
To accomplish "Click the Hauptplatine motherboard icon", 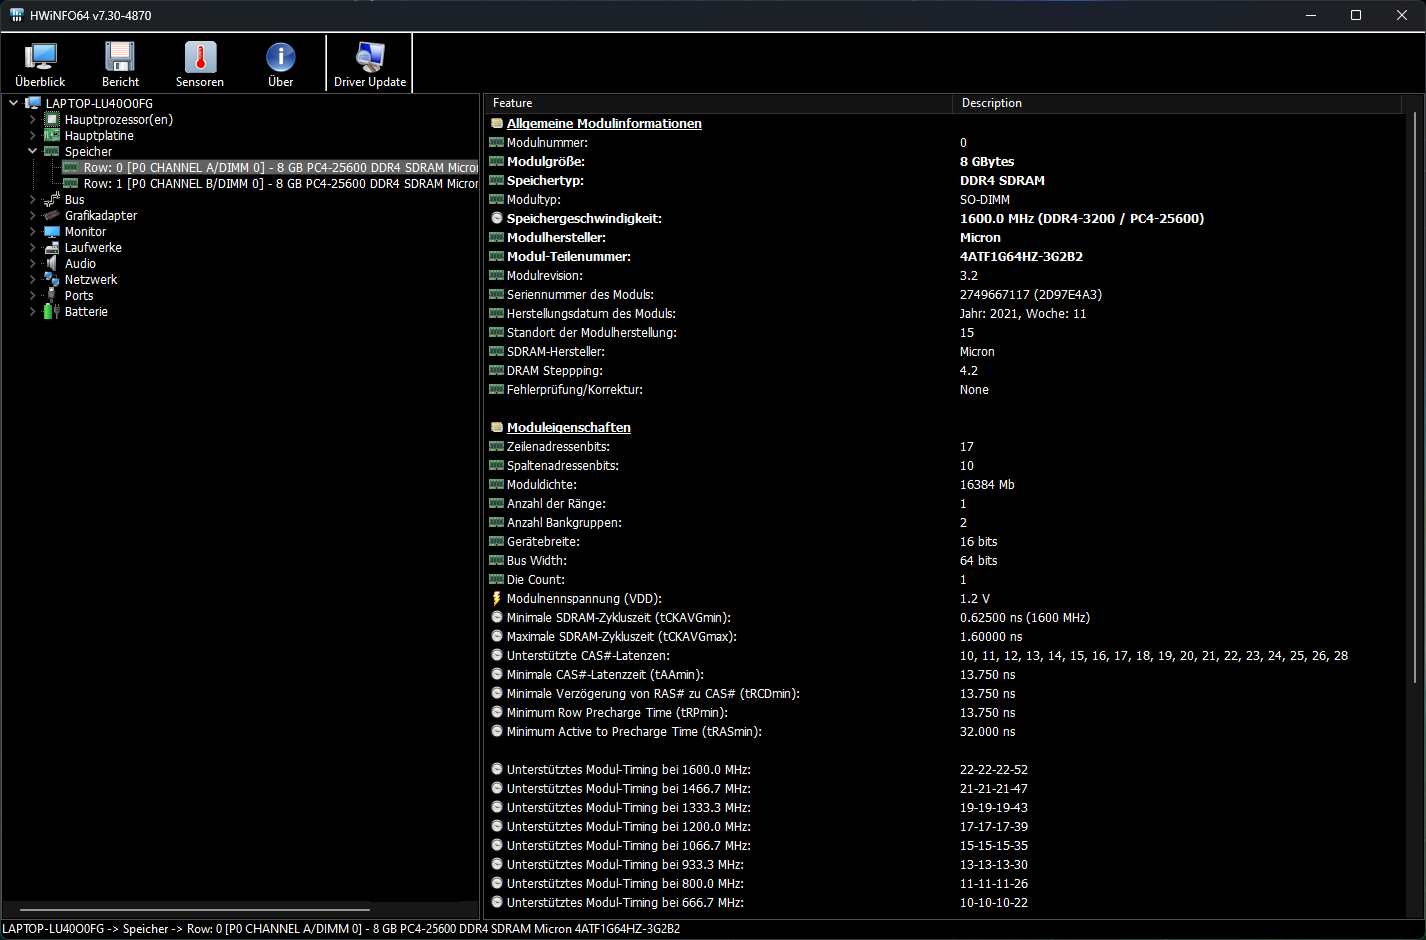I will 52,135.
